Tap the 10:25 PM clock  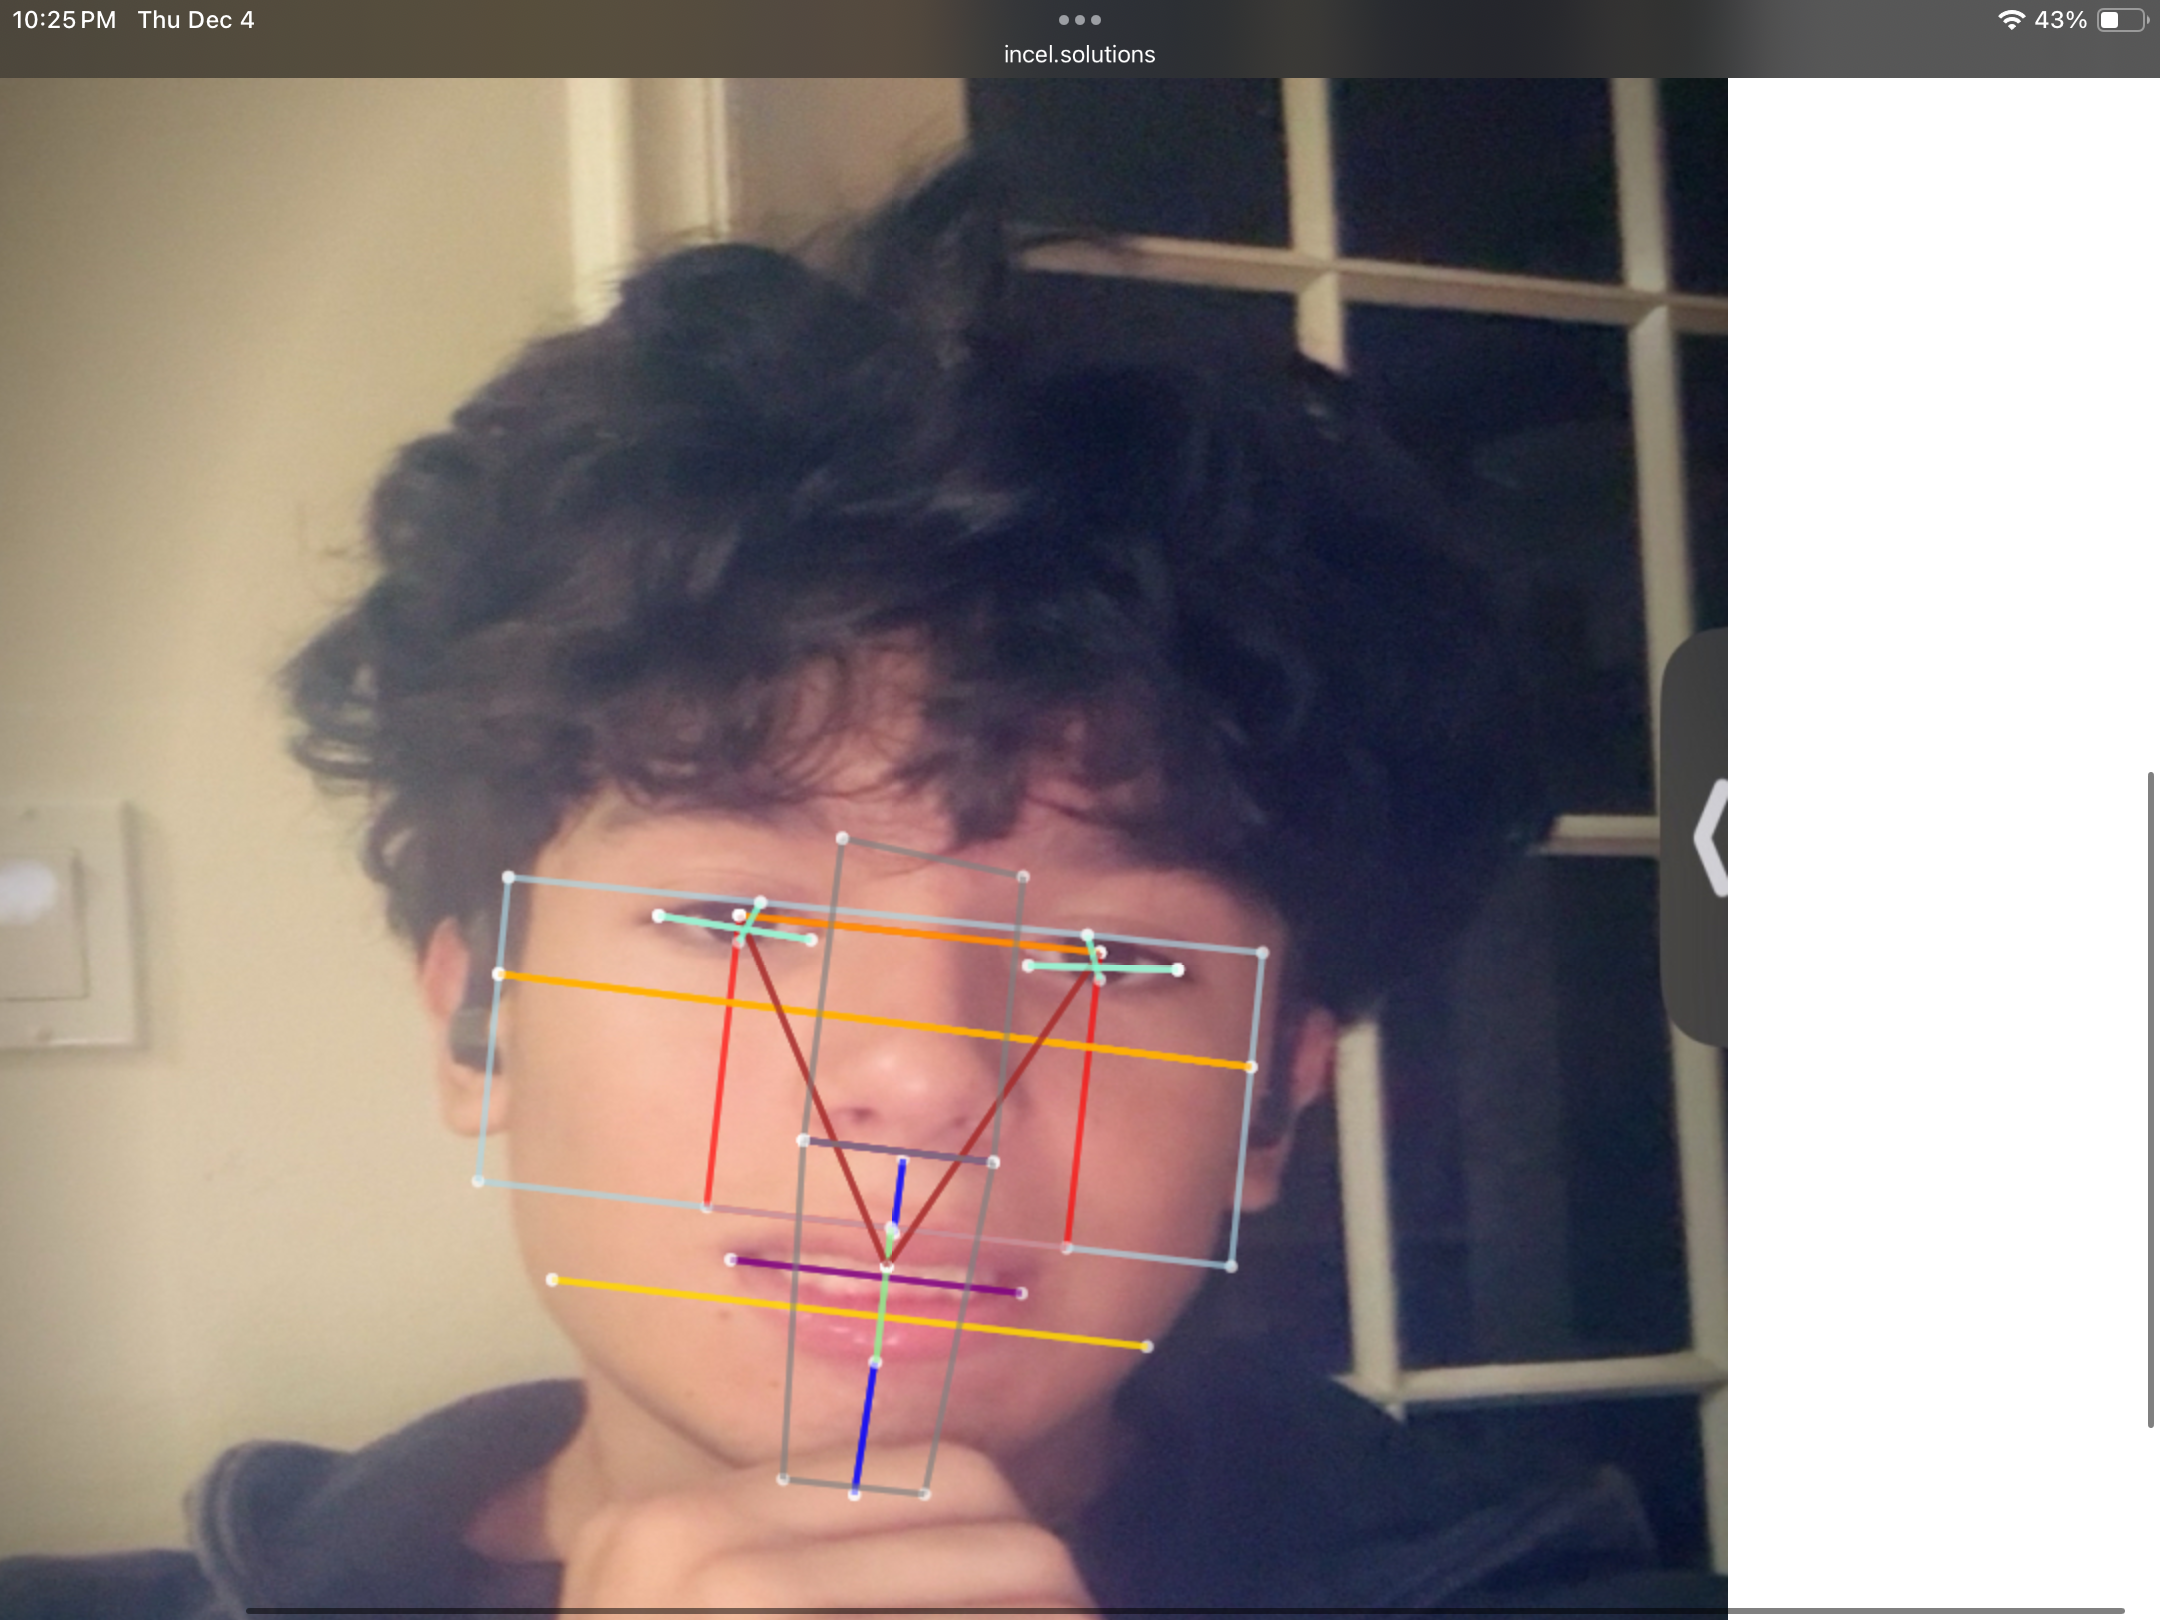pos(64,20)
